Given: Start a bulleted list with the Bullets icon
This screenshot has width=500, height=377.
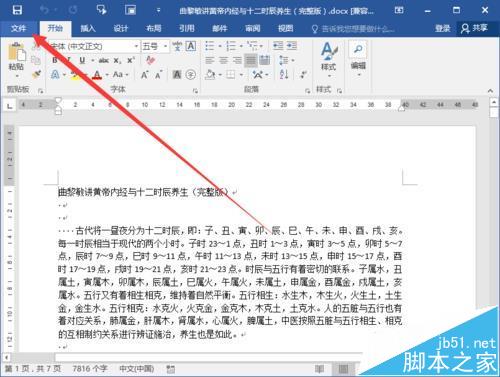Looking at the screenshot, I should 209,46.
